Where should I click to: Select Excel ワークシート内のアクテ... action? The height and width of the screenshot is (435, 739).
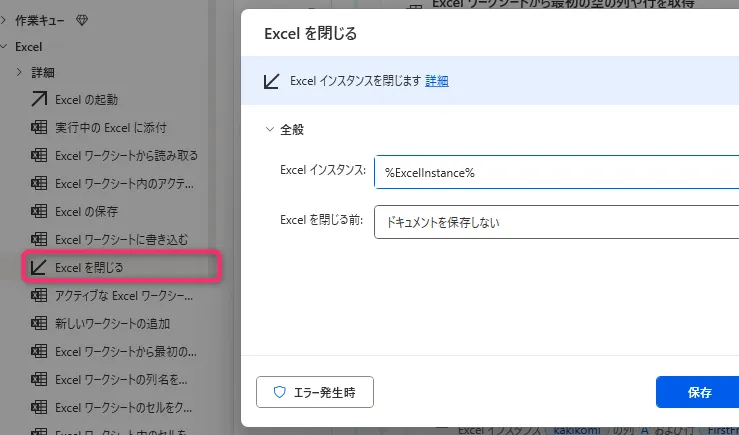pos(124,183)
